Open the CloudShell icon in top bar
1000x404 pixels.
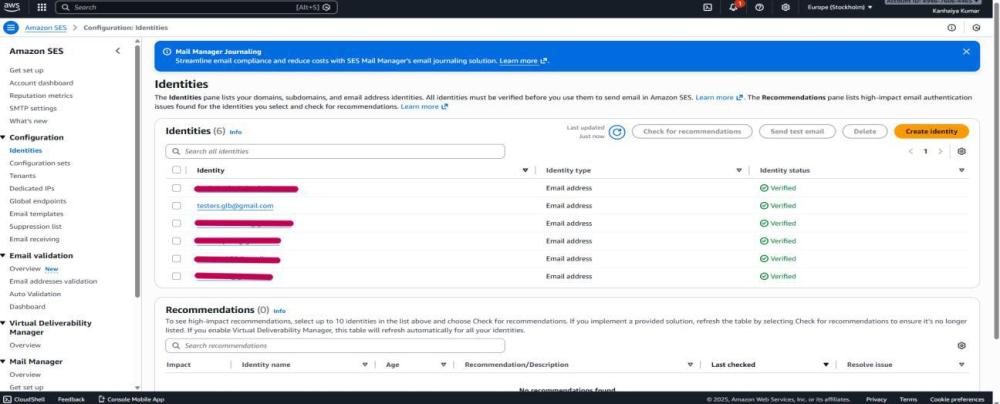(708, 7)
